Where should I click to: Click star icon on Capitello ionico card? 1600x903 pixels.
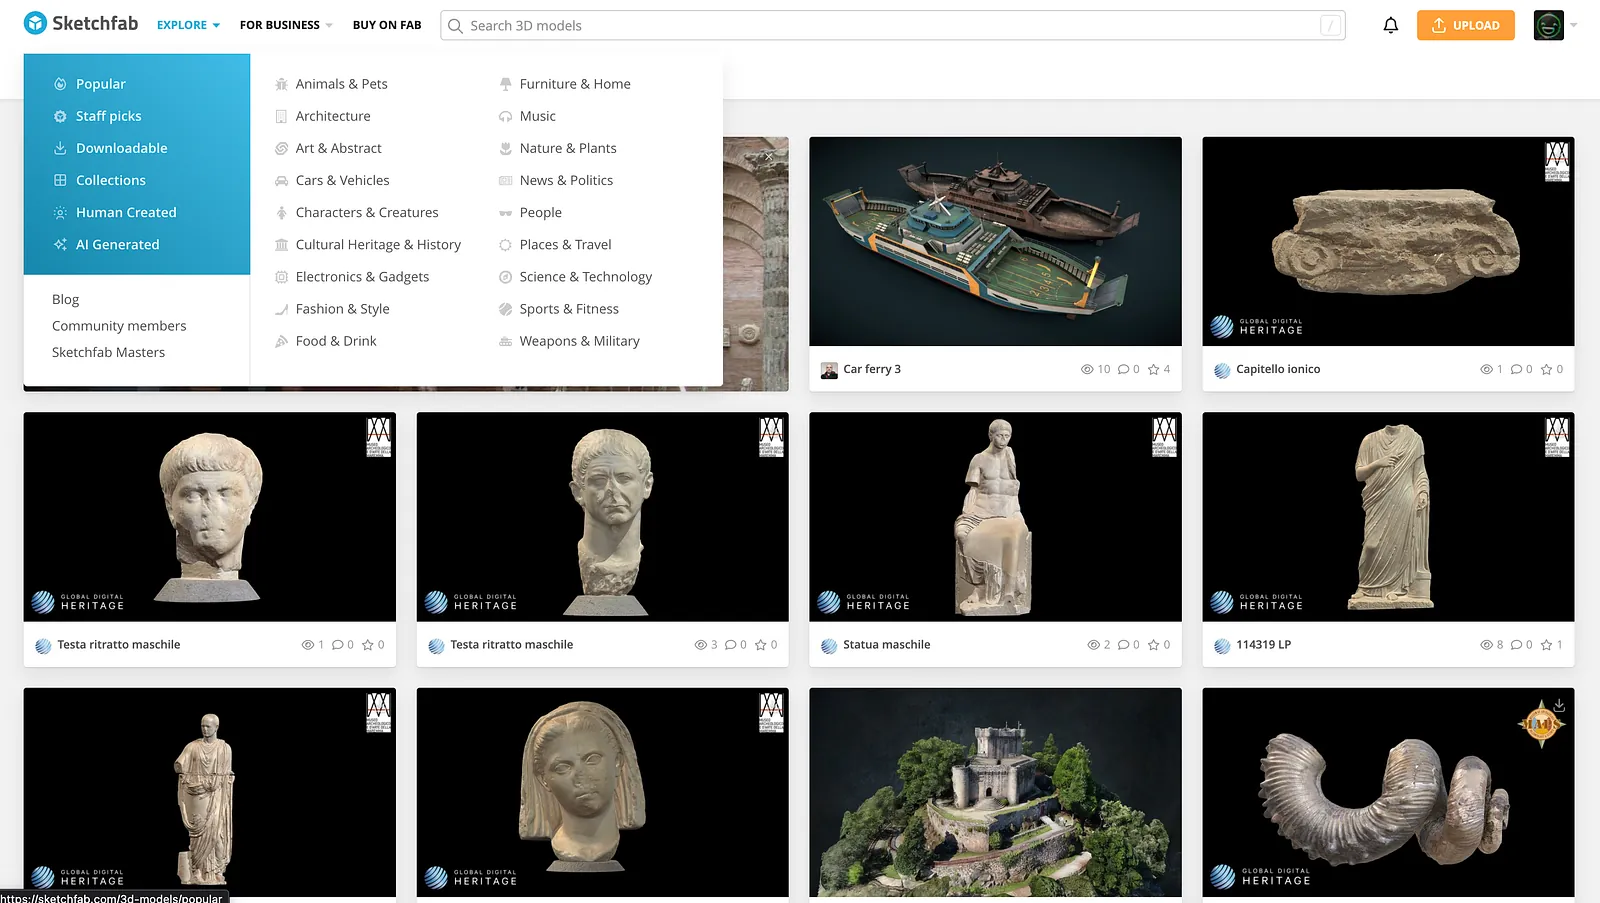point(1546,369)
